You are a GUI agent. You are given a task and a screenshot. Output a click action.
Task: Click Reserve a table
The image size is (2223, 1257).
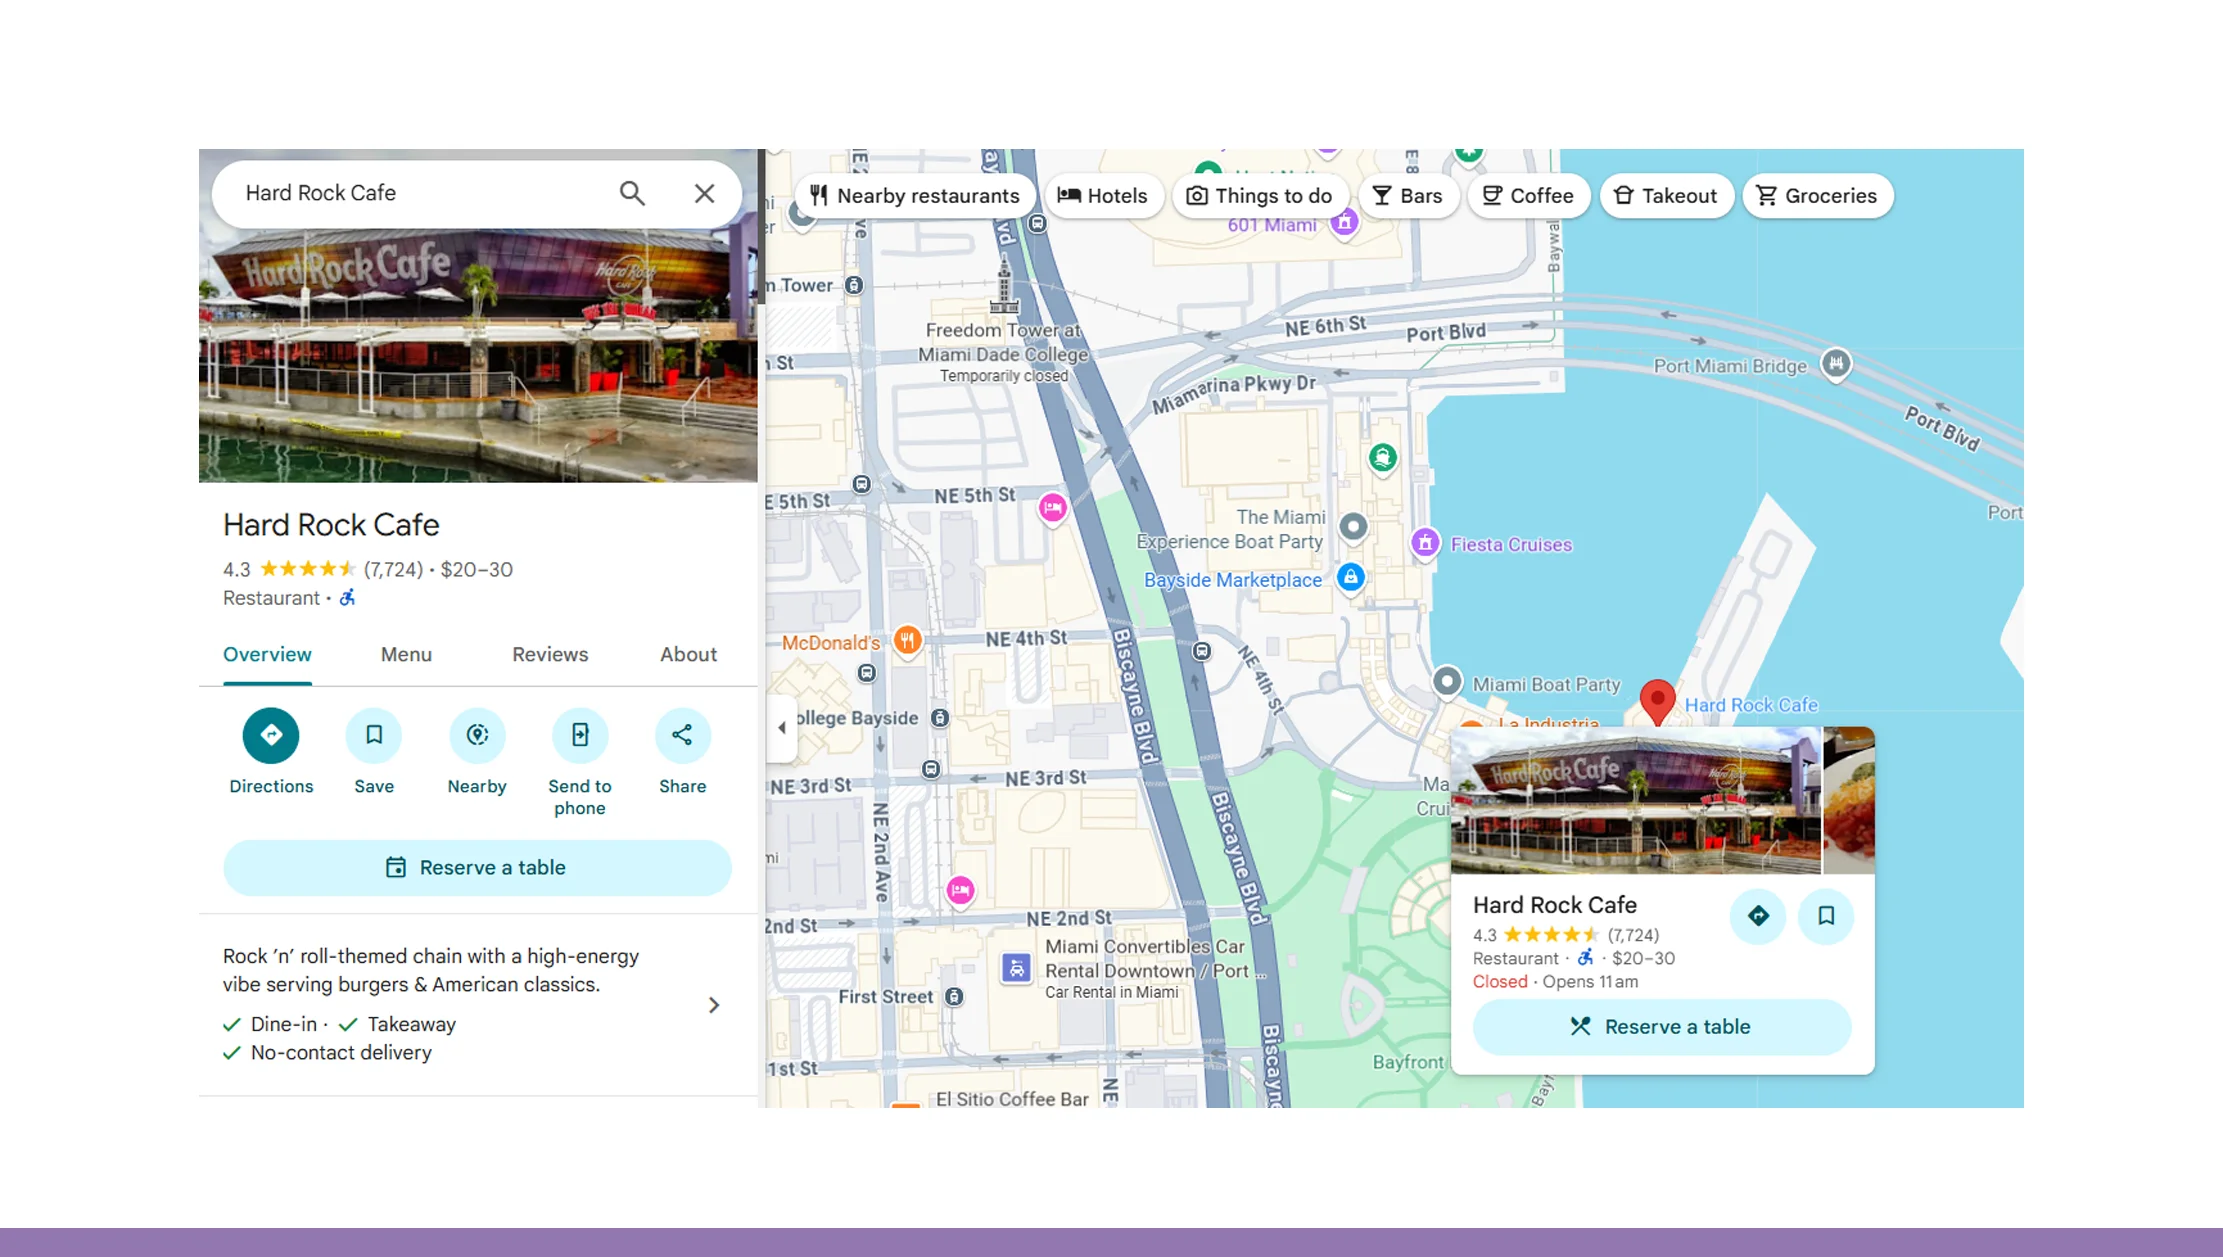(x=477, y=867)
